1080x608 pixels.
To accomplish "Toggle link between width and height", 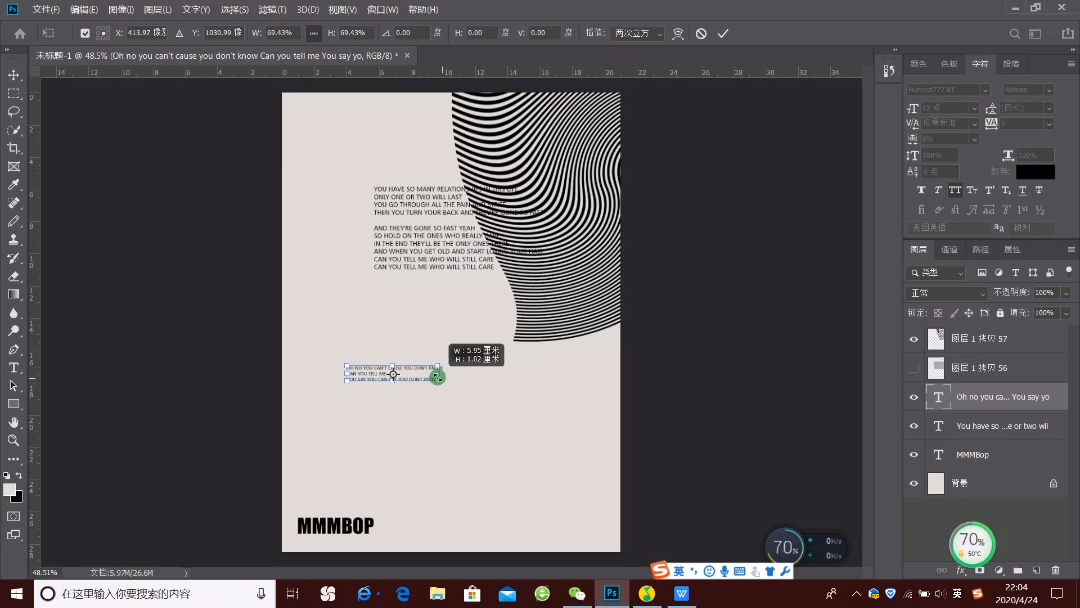I will click(313, 33).
